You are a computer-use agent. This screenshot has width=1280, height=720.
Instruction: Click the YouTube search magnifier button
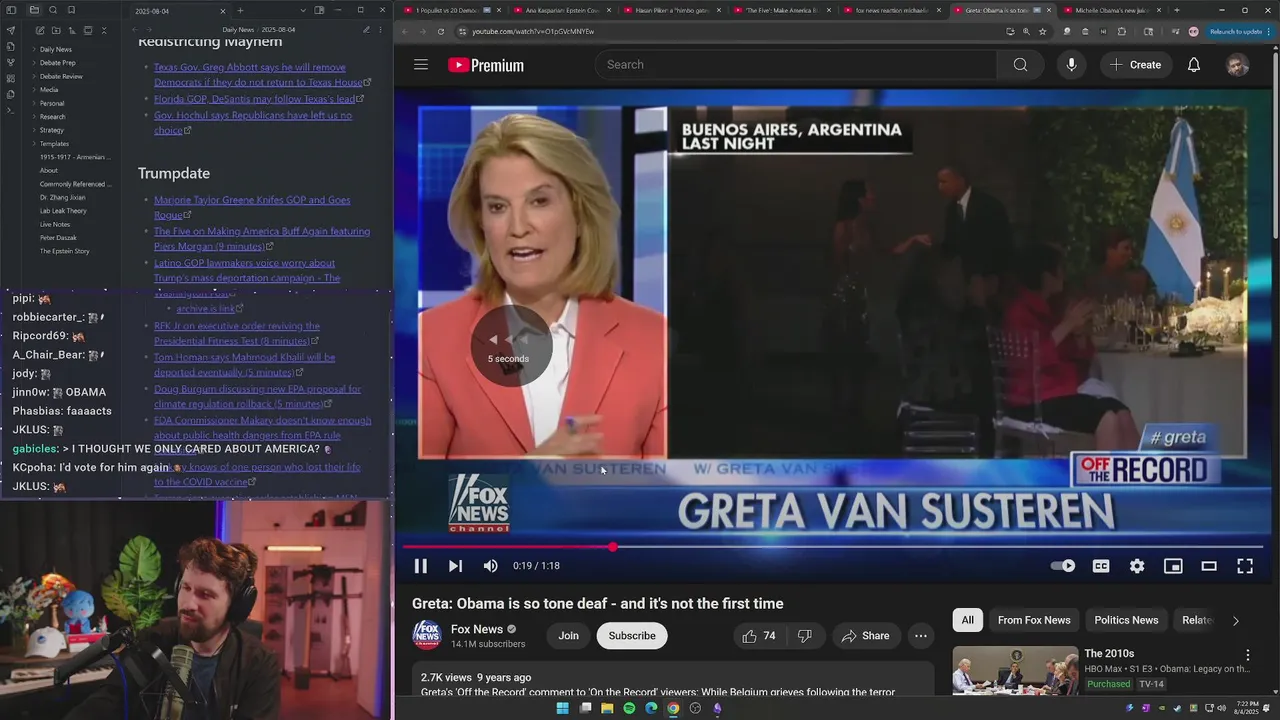pos(1020,65)
